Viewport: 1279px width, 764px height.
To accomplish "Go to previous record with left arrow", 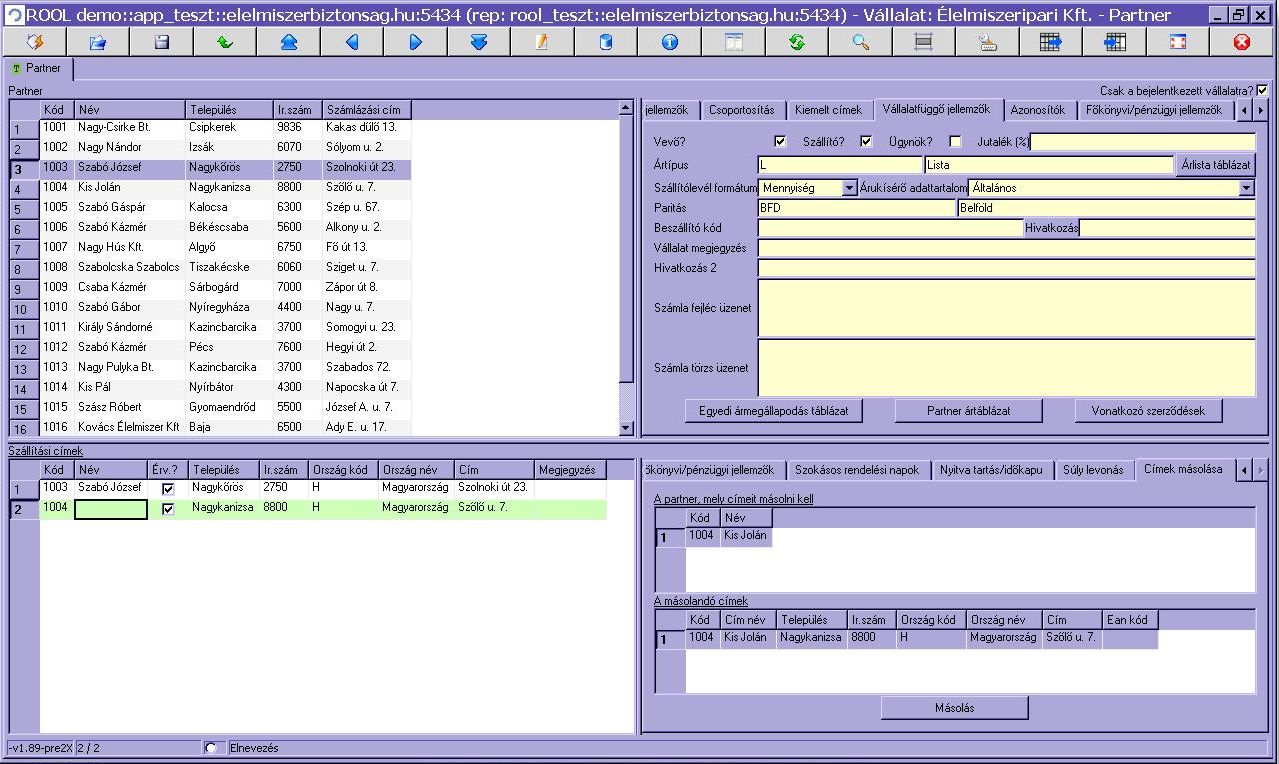I will coord(352,42).
